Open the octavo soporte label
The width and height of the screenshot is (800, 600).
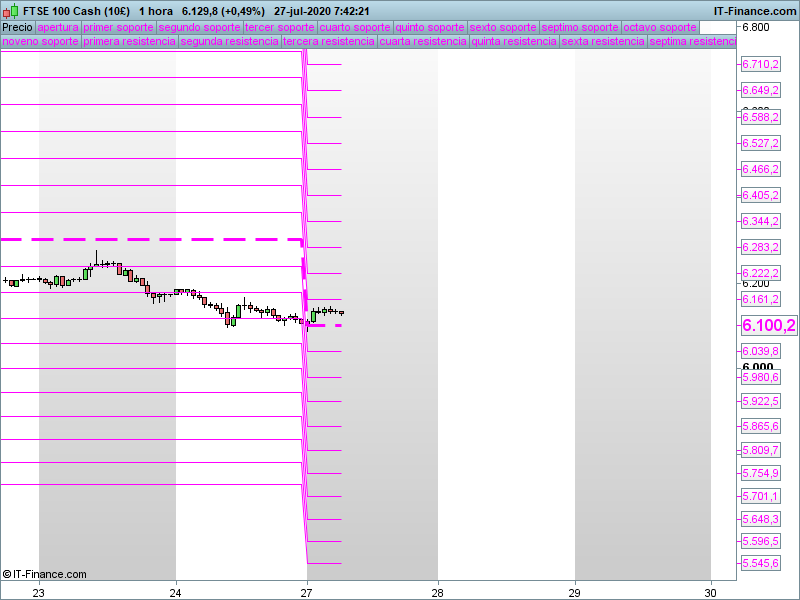tap(660, 28)
